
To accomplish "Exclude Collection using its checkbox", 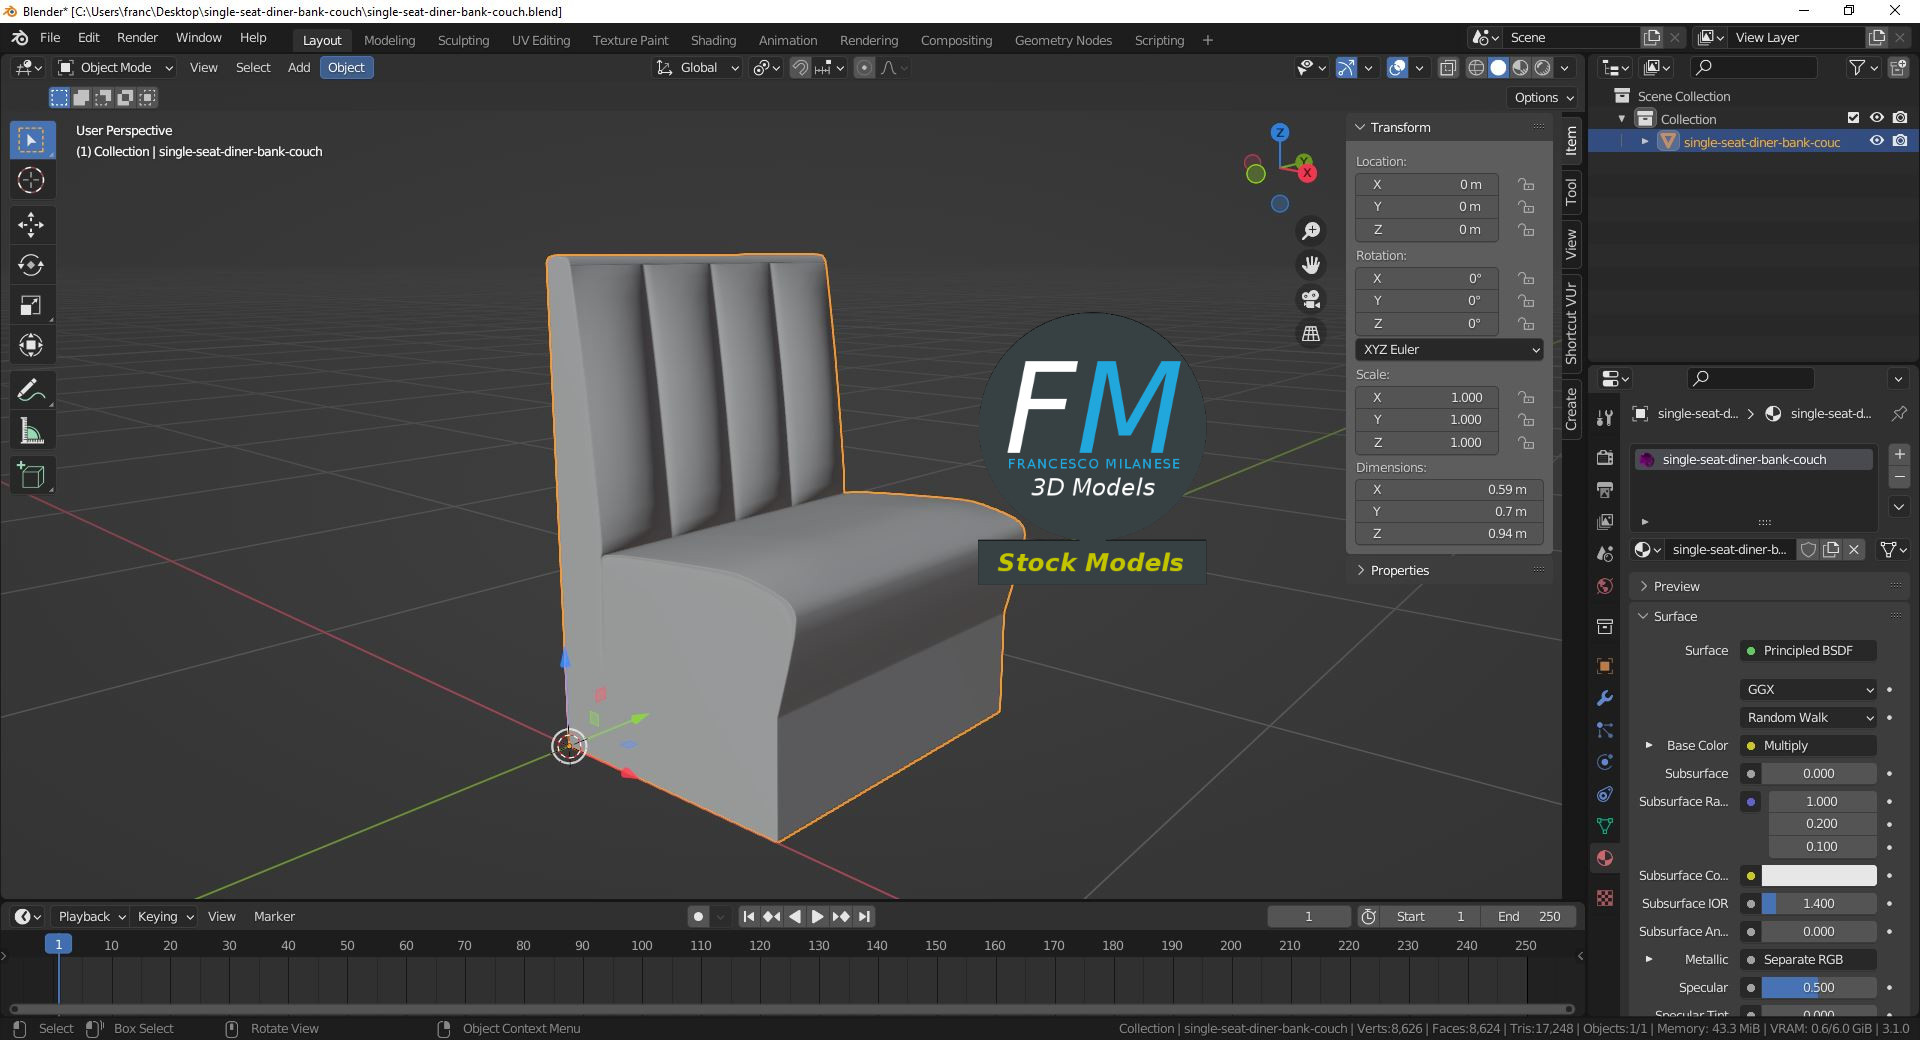I will (1853, 118).
